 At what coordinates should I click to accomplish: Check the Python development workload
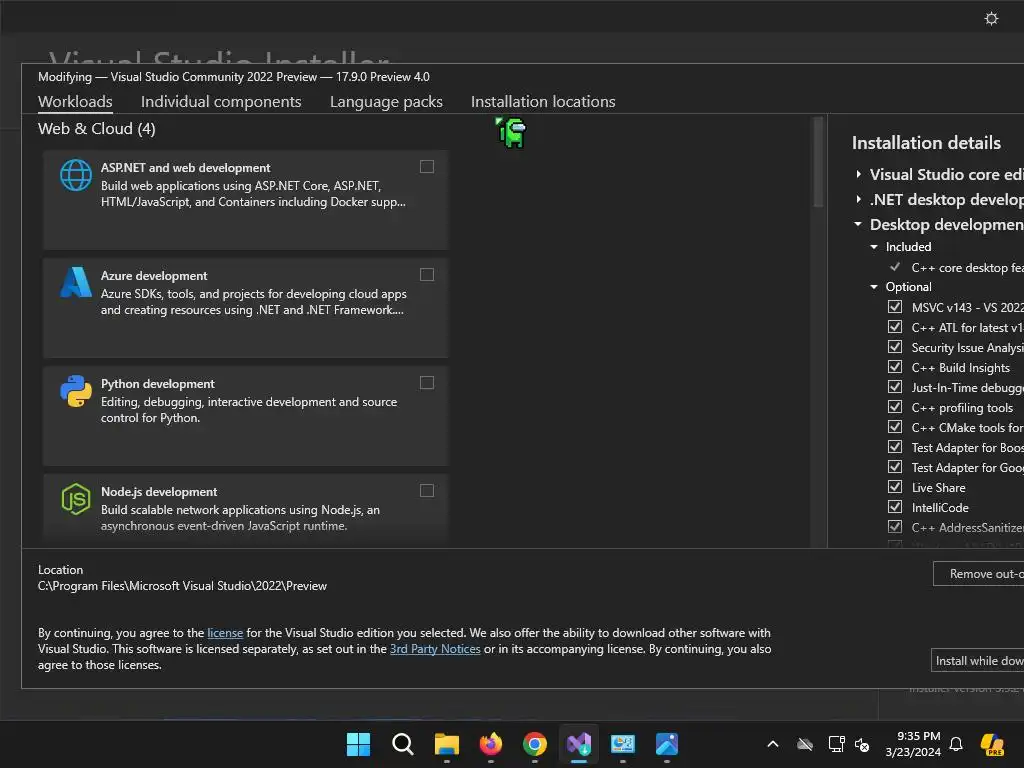(426, 383)
